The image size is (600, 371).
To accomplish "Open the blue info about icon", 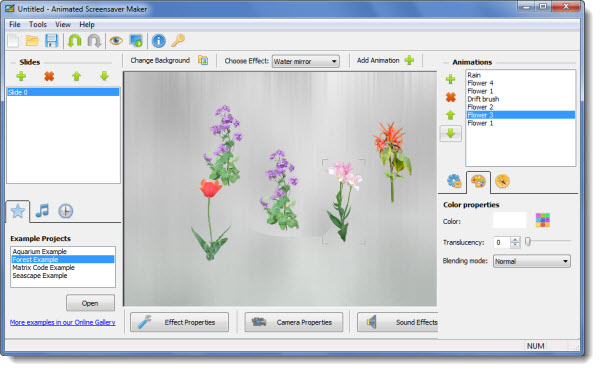I will coord(158,41).
